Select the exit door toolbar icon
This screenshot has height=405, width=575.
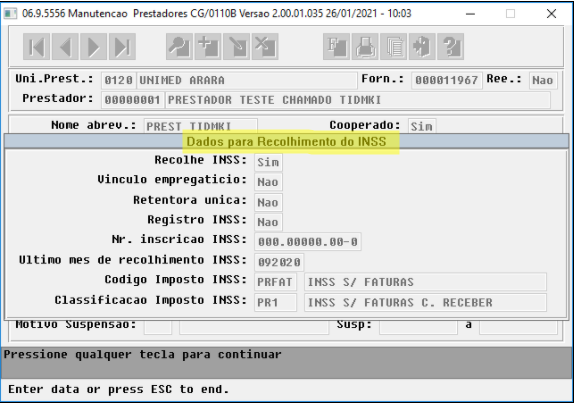422,47
